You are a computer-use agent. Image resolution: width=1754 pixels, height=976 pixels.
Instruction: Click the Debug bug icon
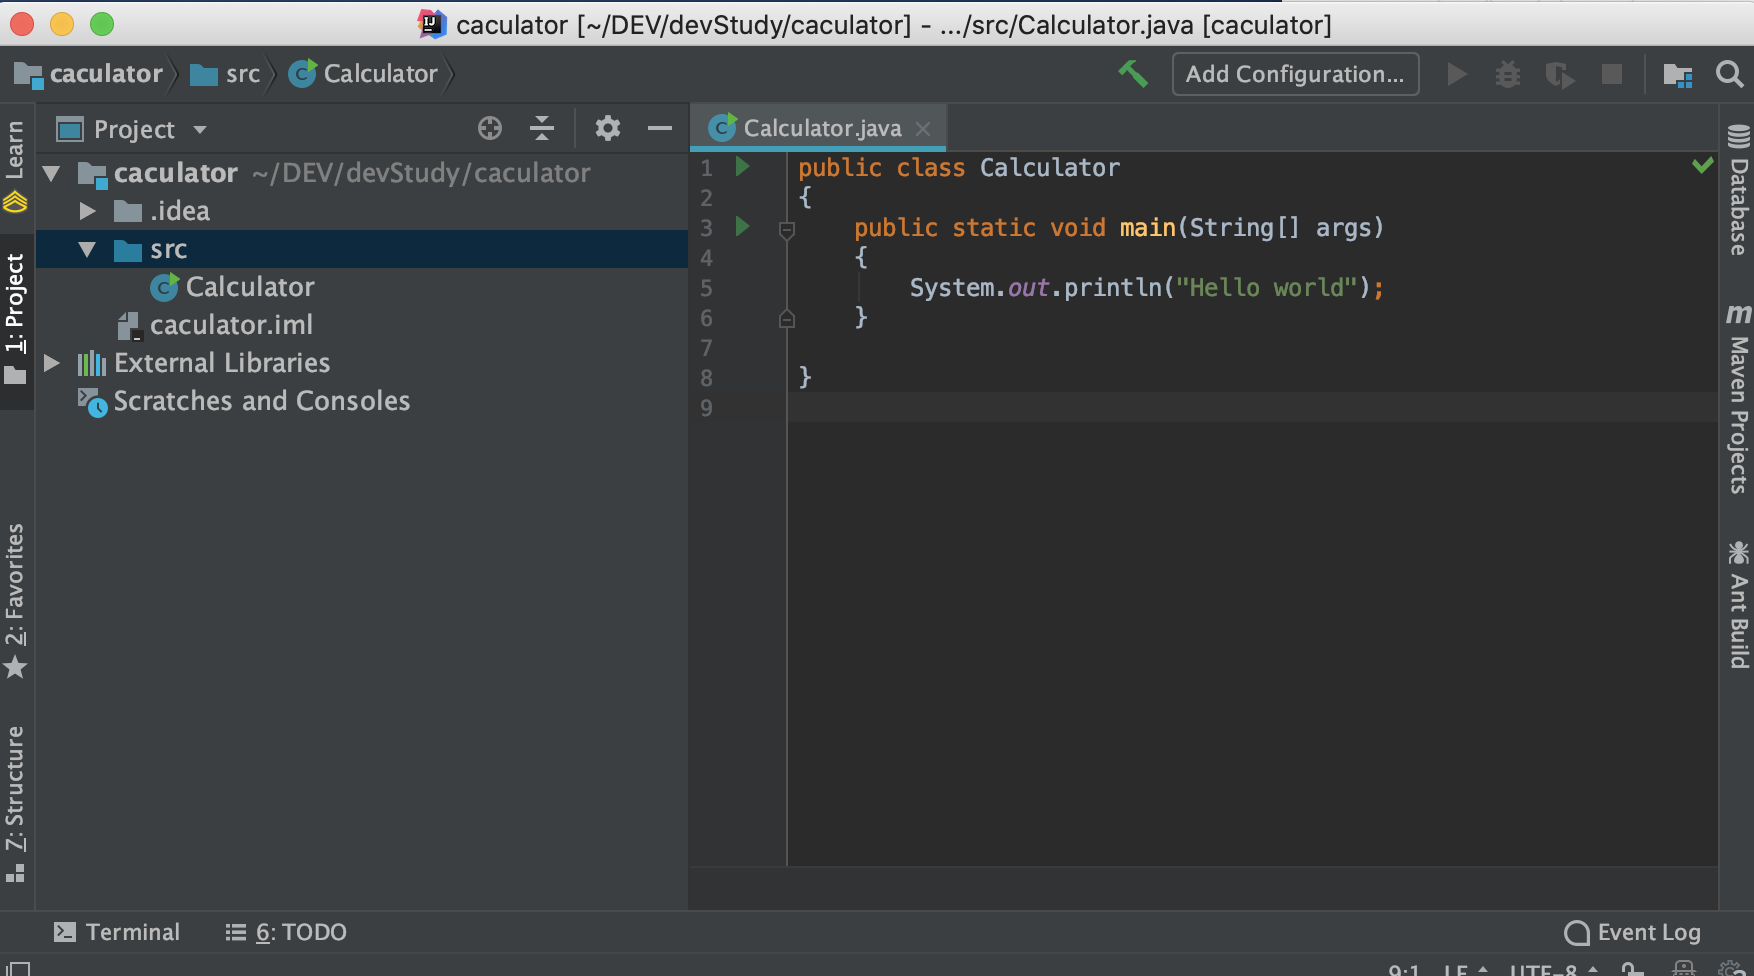tap(1508, 74)
